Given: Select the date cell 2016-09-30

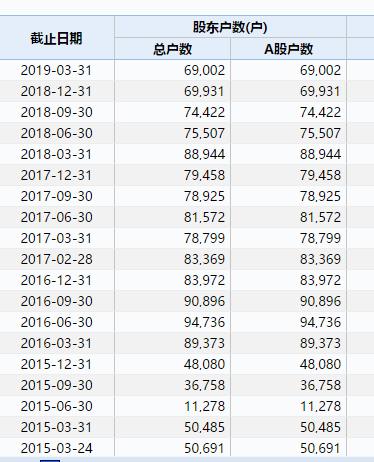Looking at the screenshot, I should click(x=56, y=301).
